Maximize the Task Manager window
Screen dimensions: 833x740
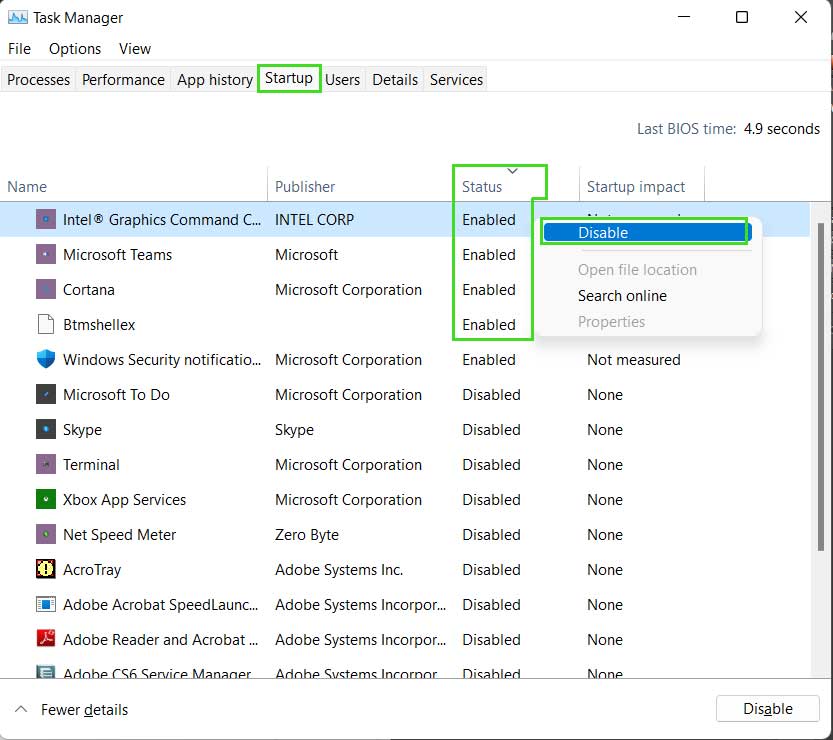pos(742,17)
